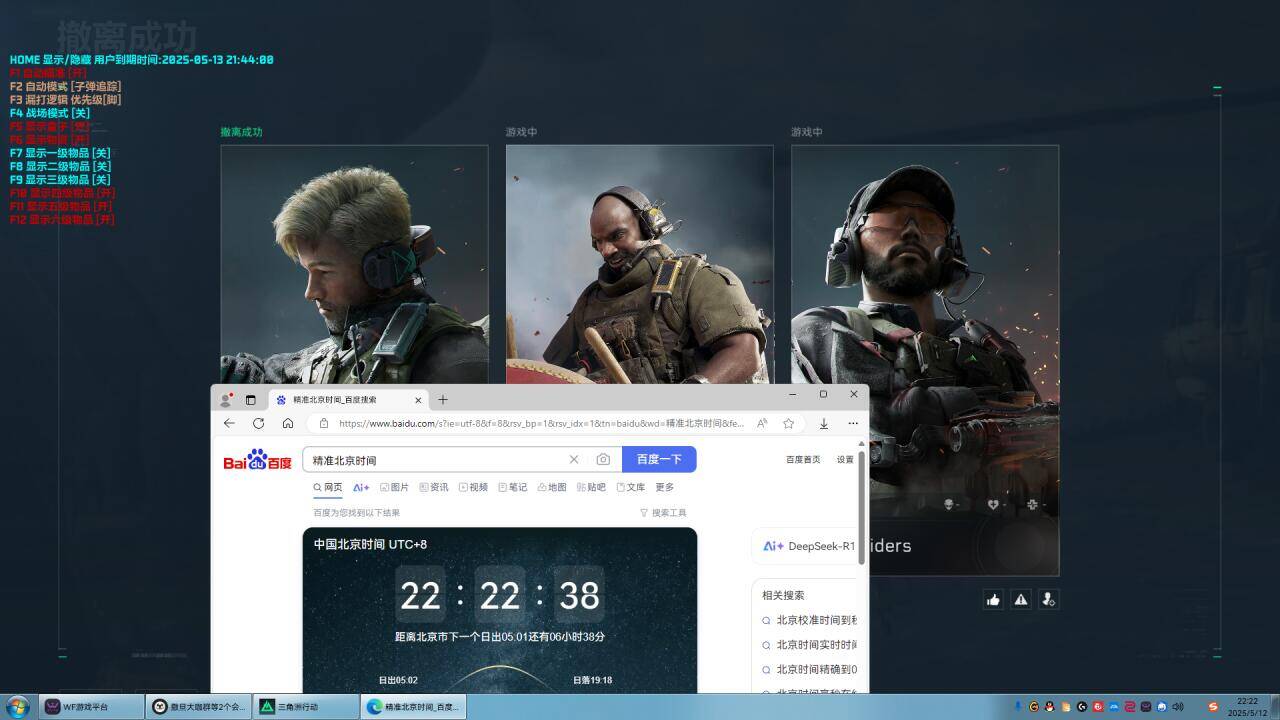Click the camera image search icon
This screenshot has width=1280, height=720.
[603, 459]
